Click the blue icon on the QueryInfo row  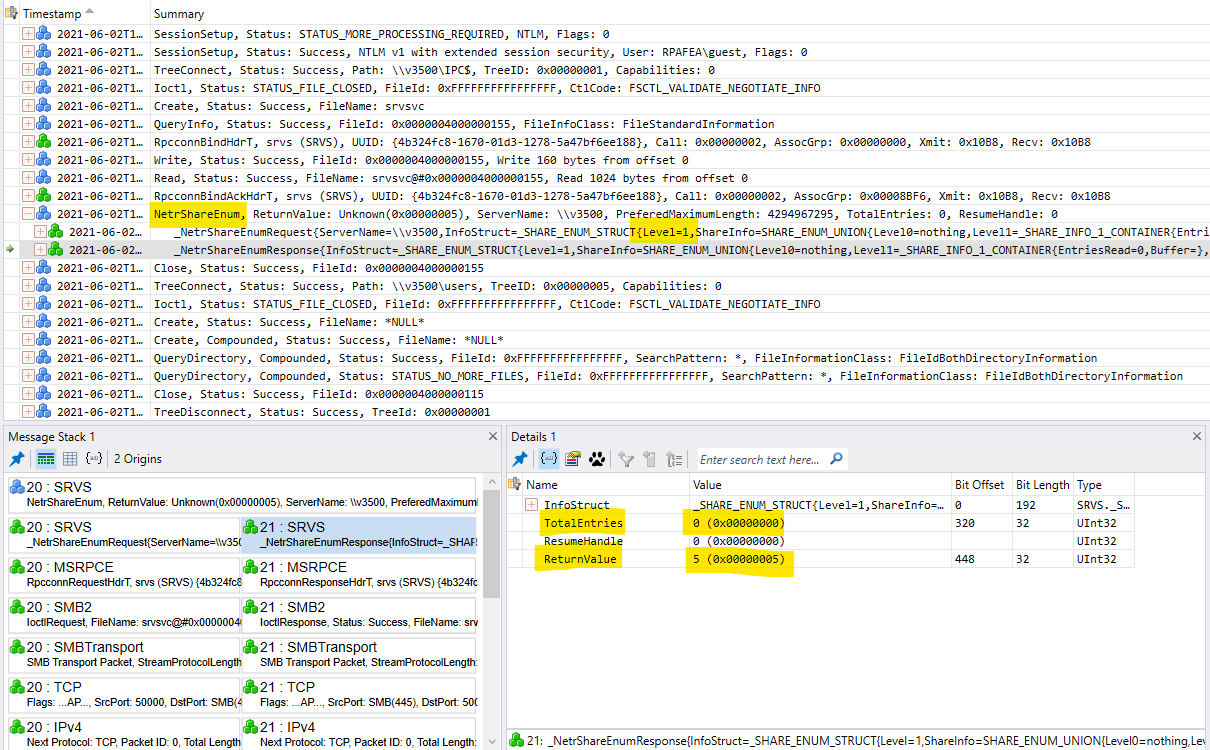click(x=43, y=123)
